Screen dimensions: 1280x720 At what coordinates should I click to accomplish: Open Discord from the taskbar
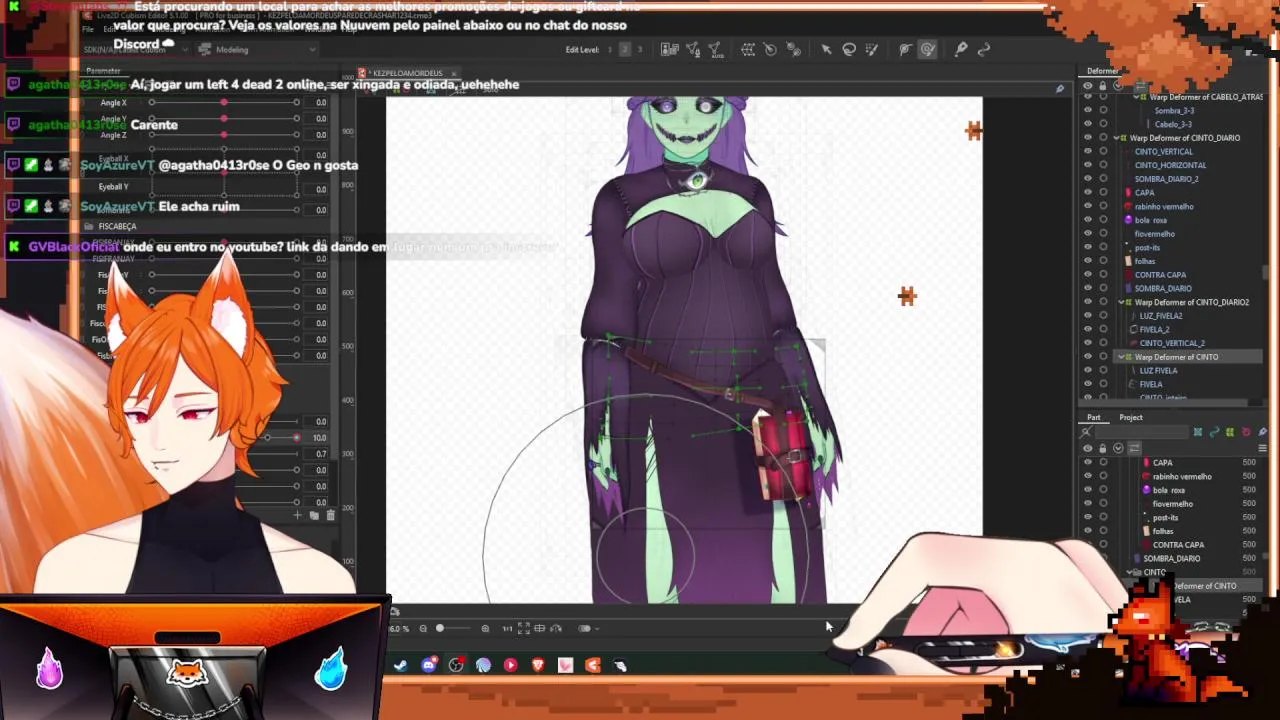429,665
